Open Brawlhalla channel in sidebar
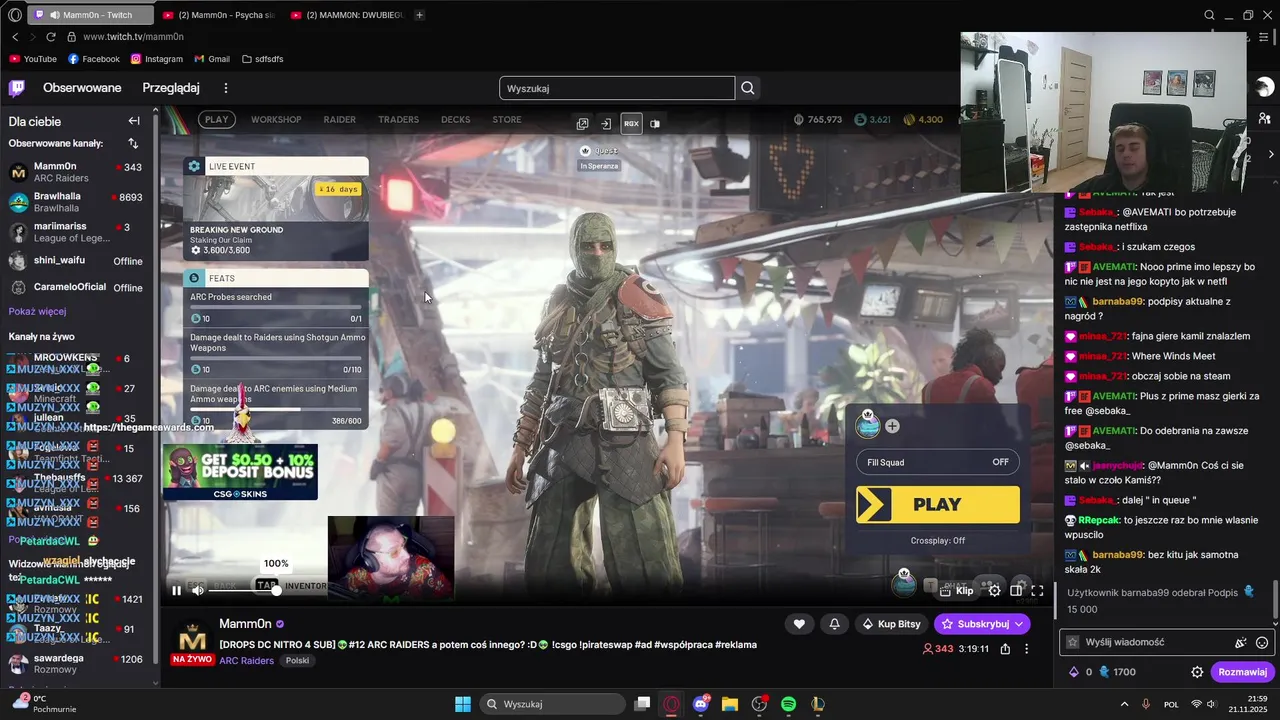This screenshot has width=1280, height=720. (x=76, y=202)
